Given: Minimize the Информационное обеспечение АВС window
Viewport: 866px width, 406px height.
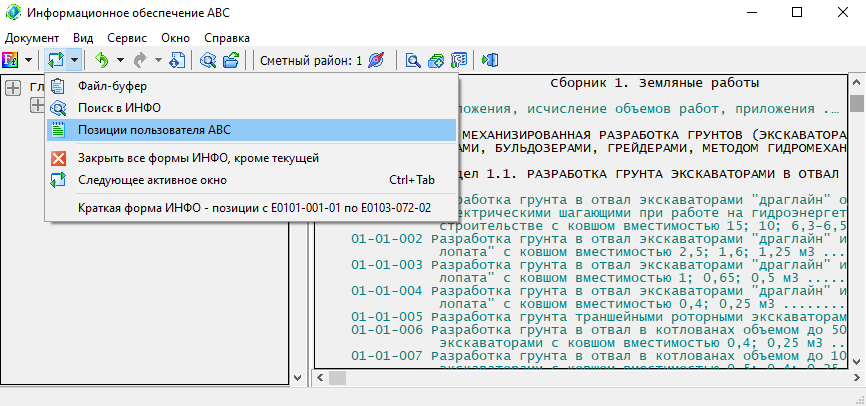Looking at the screenshot, I should 752,12.
